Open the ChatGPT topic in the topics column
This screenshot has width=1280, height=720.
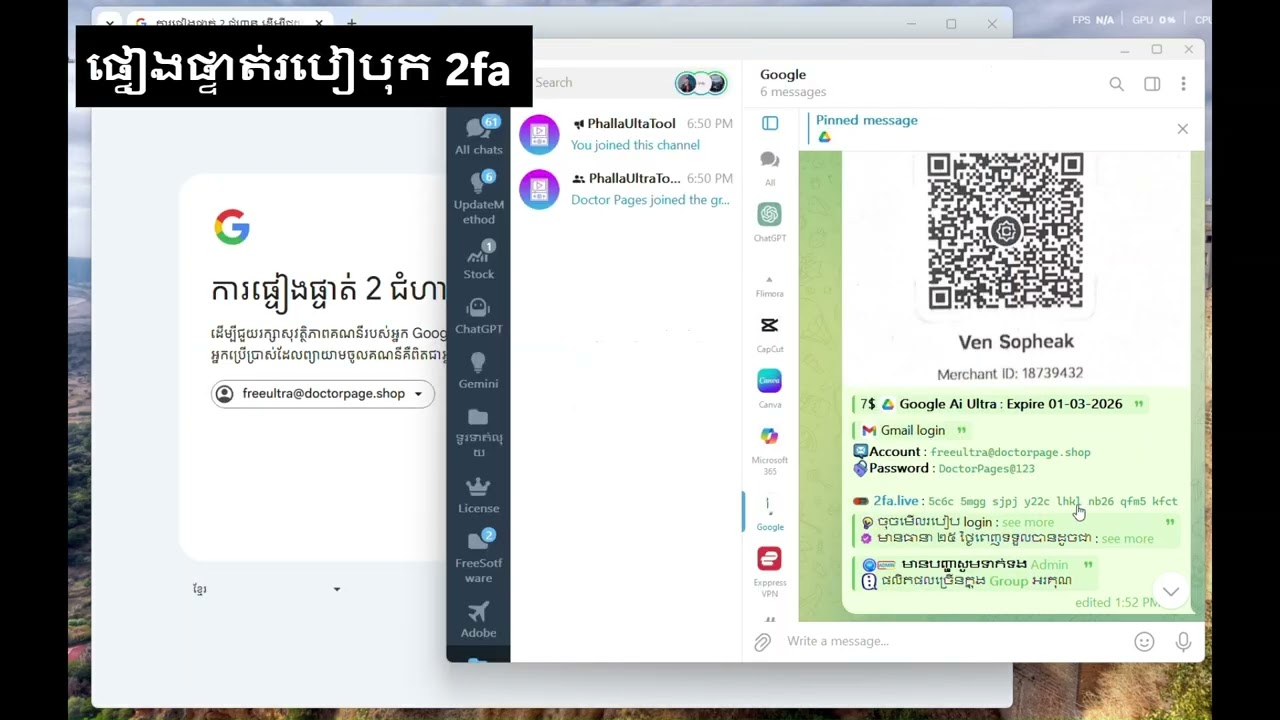coord(769,222)
